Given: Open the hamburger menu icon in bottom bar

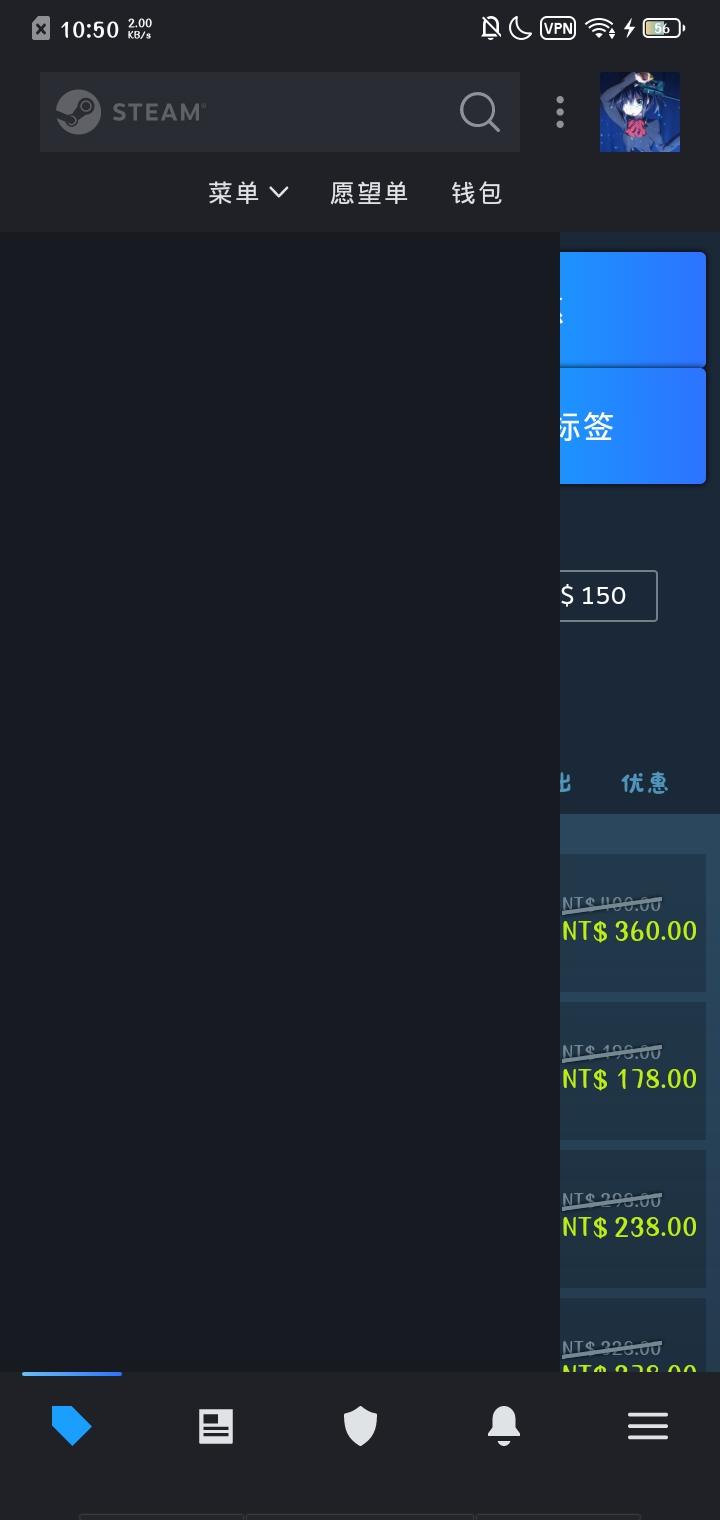Looking at the screenshot, I should pos(648,1426).
